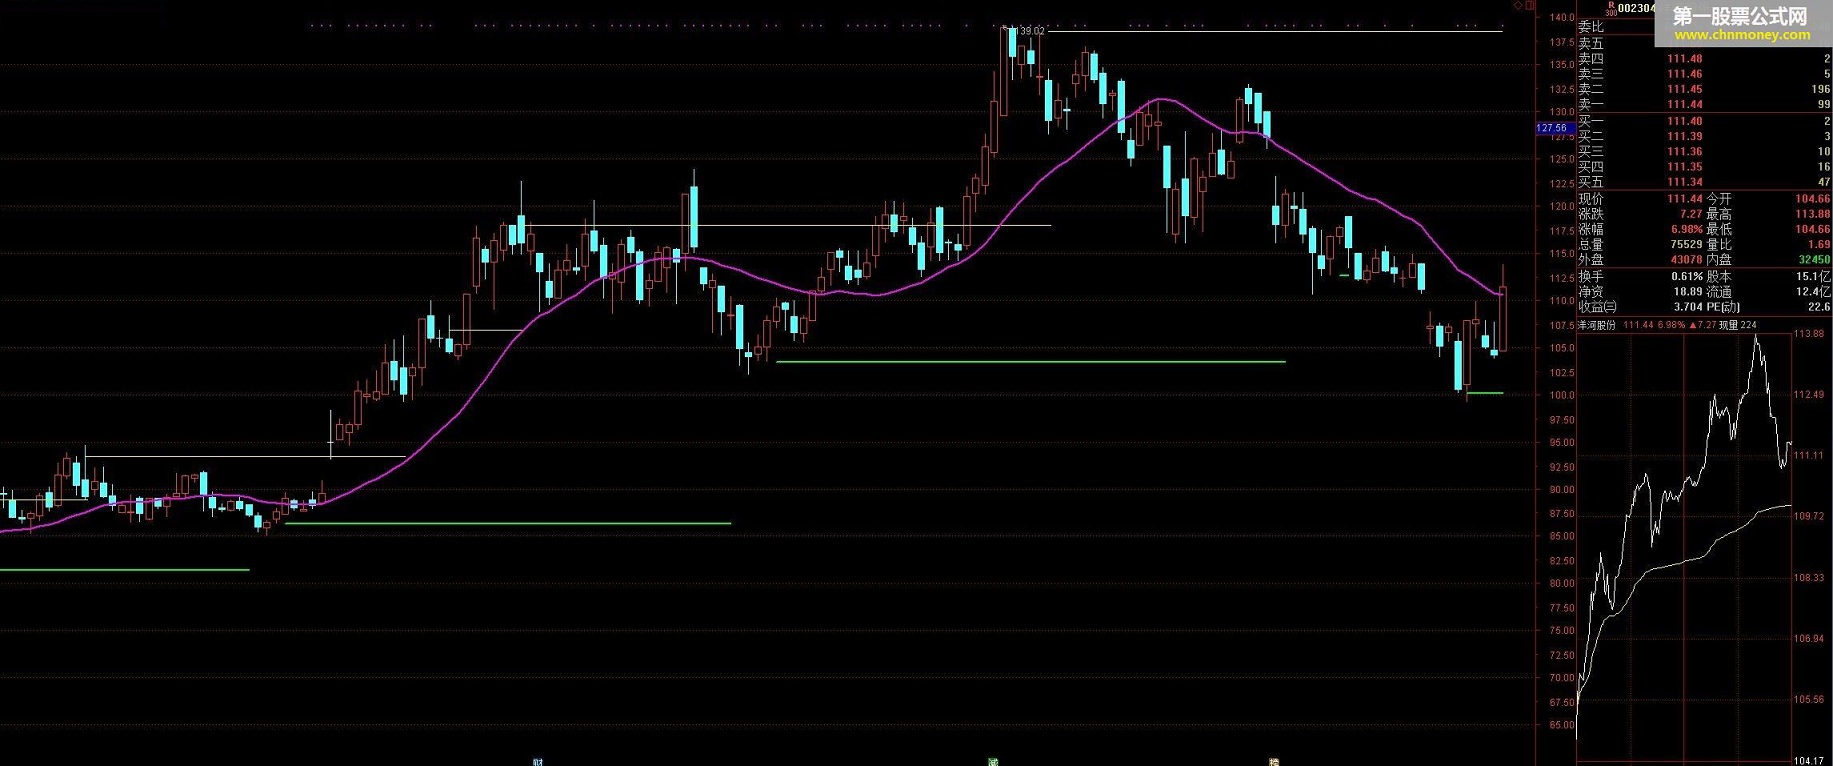The image size is (1833, 766).
Task: Click the 今开 open price label
Action: pyautogui.click(x=1718, y=199)
